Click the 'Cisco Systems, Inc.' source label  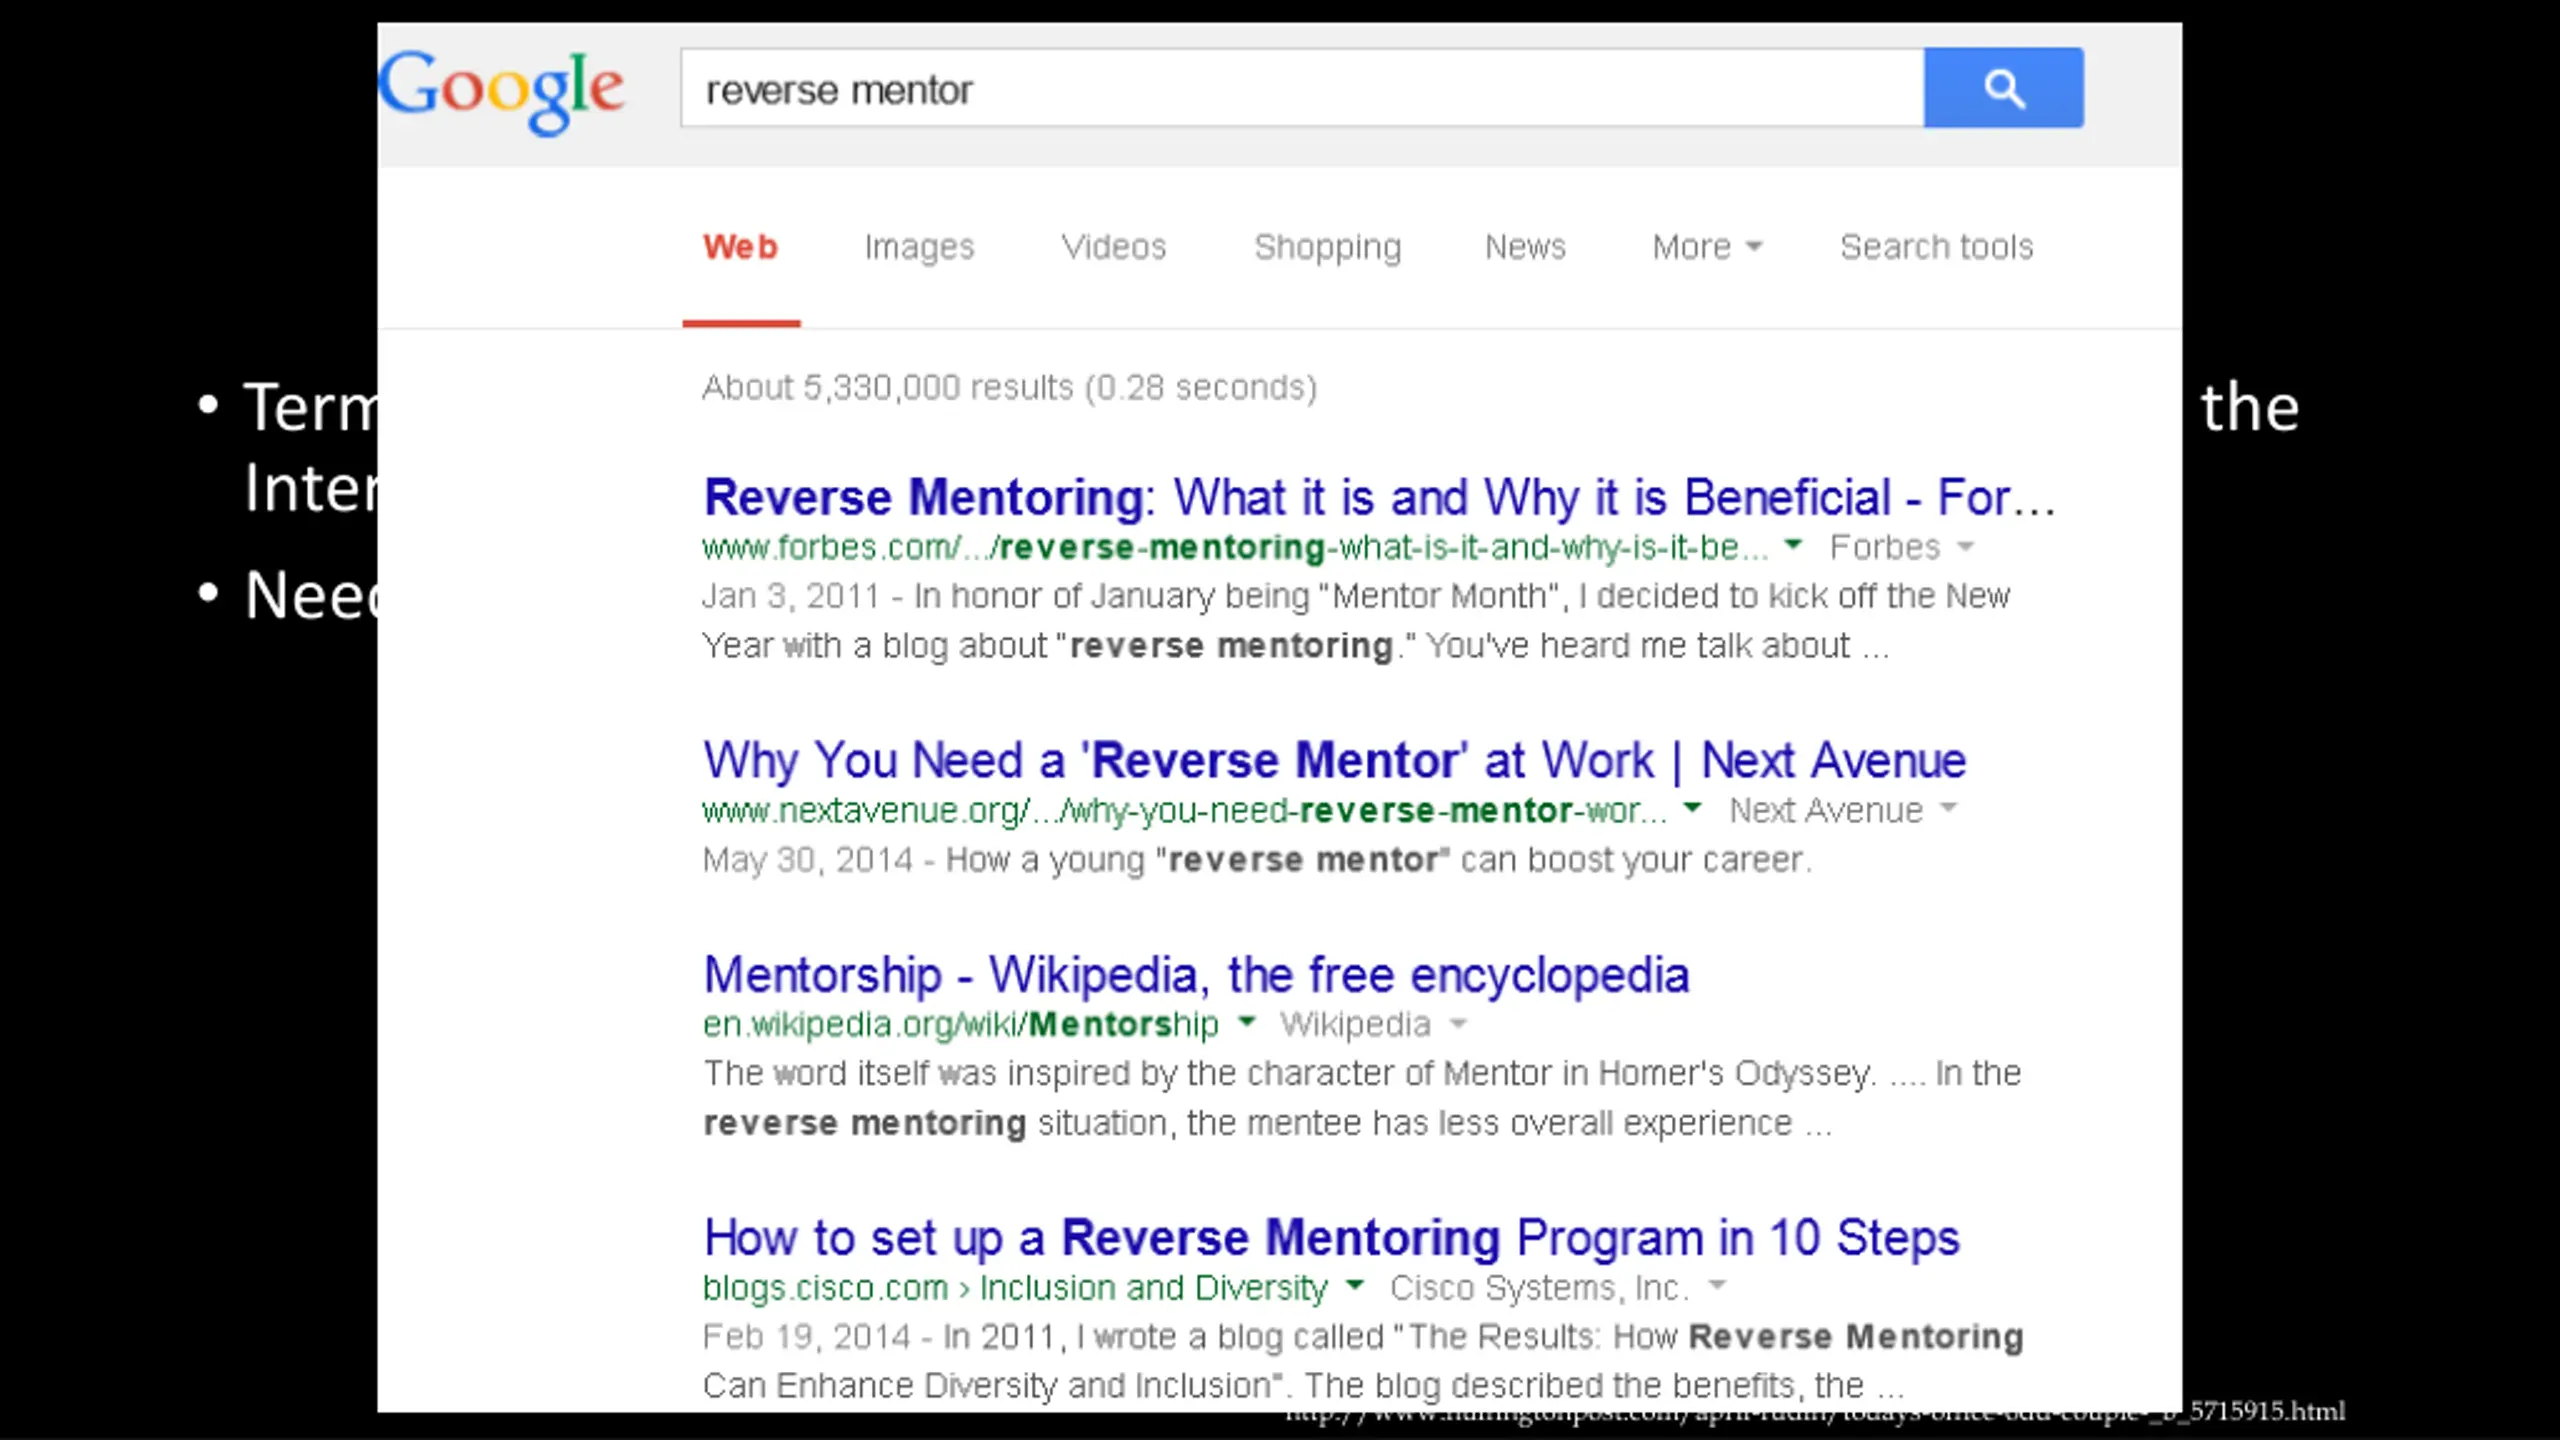click(1539, 1288)
